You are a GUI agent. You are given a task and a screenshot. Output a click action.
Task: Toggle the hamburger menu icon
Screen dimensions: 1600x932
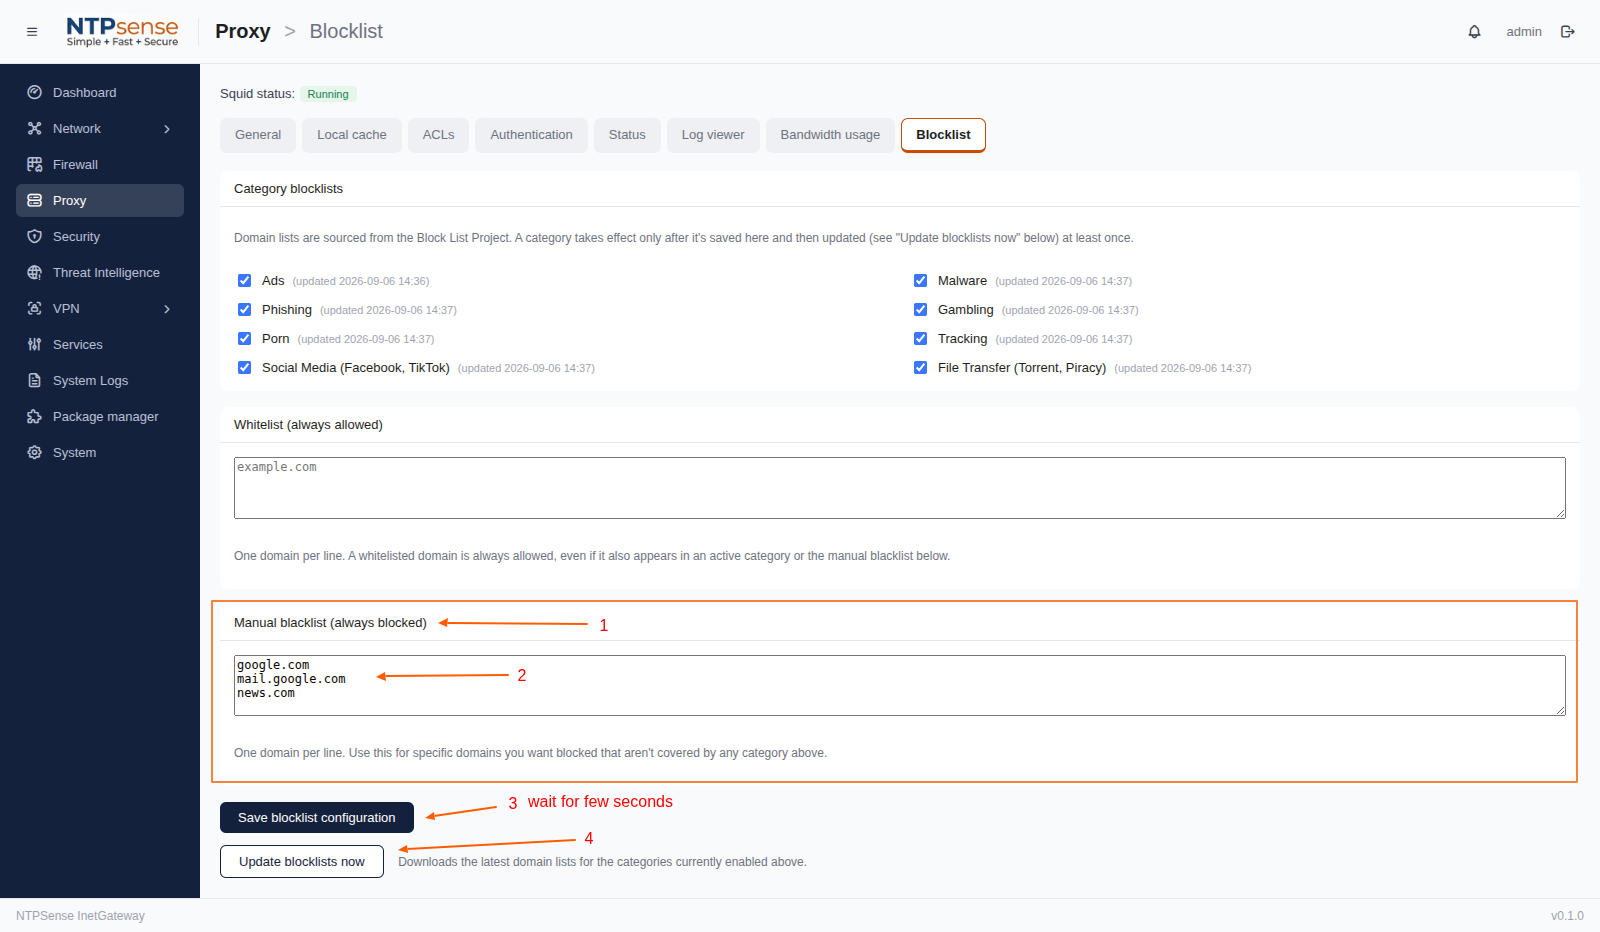point(32,32)
